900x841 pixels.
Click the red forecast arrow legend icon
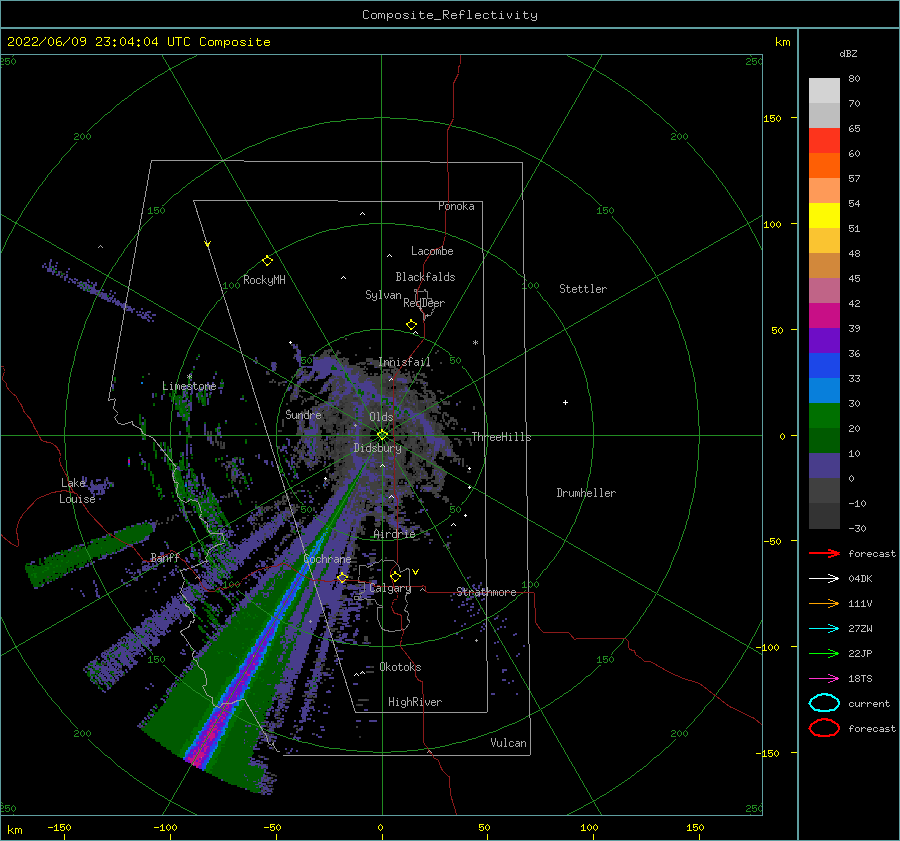click(x=824, y=553)
